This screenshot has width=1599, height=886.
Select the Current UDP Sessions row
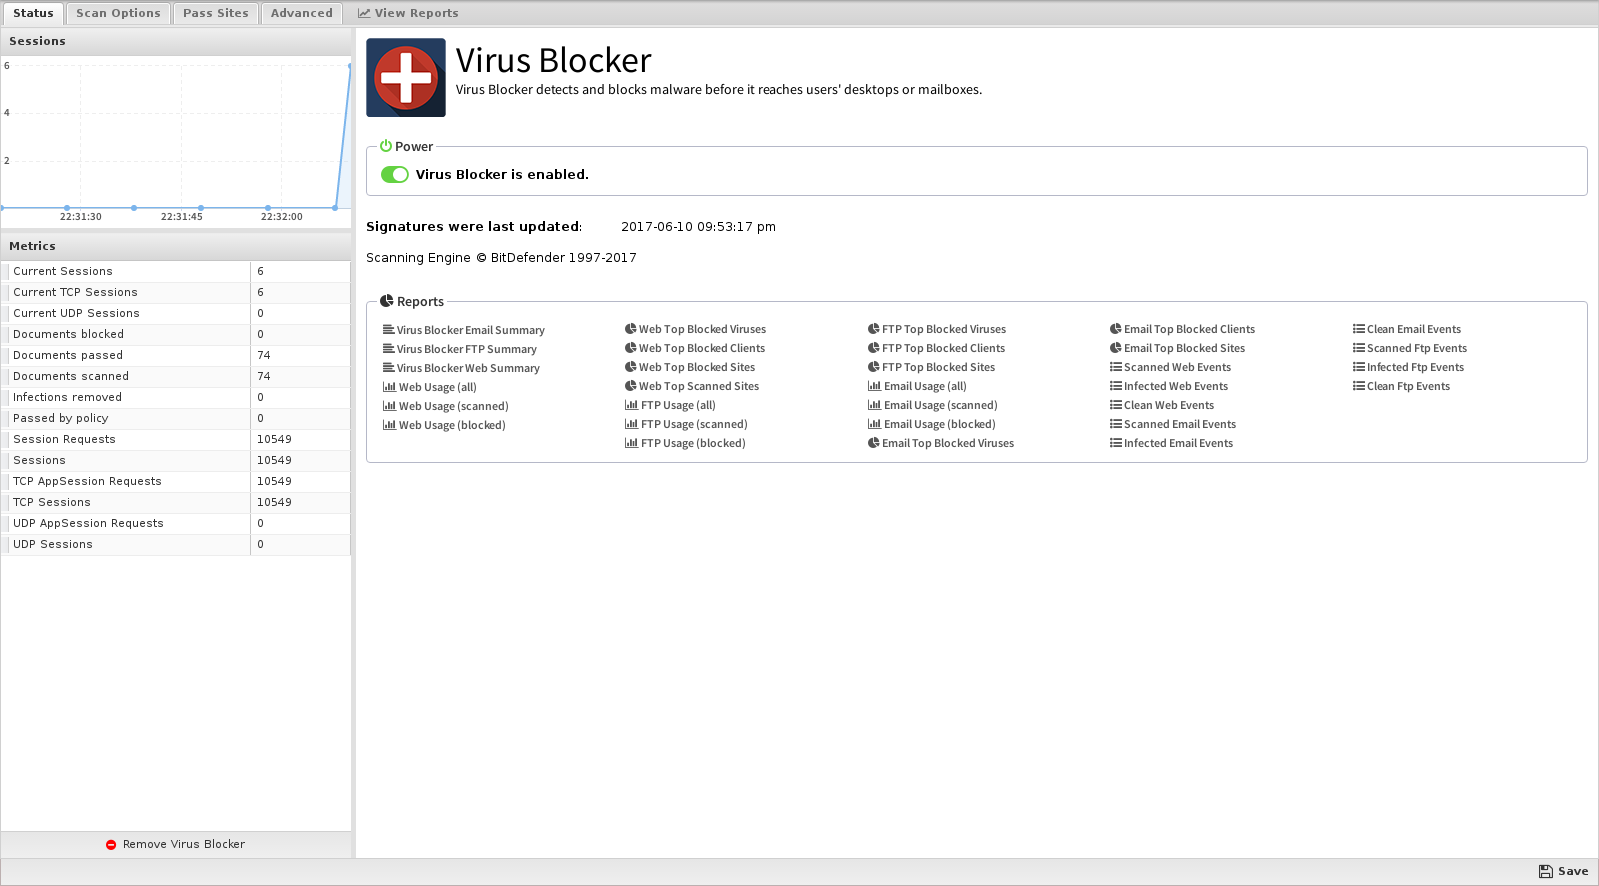pyautogui.click(x=176, y=313)
